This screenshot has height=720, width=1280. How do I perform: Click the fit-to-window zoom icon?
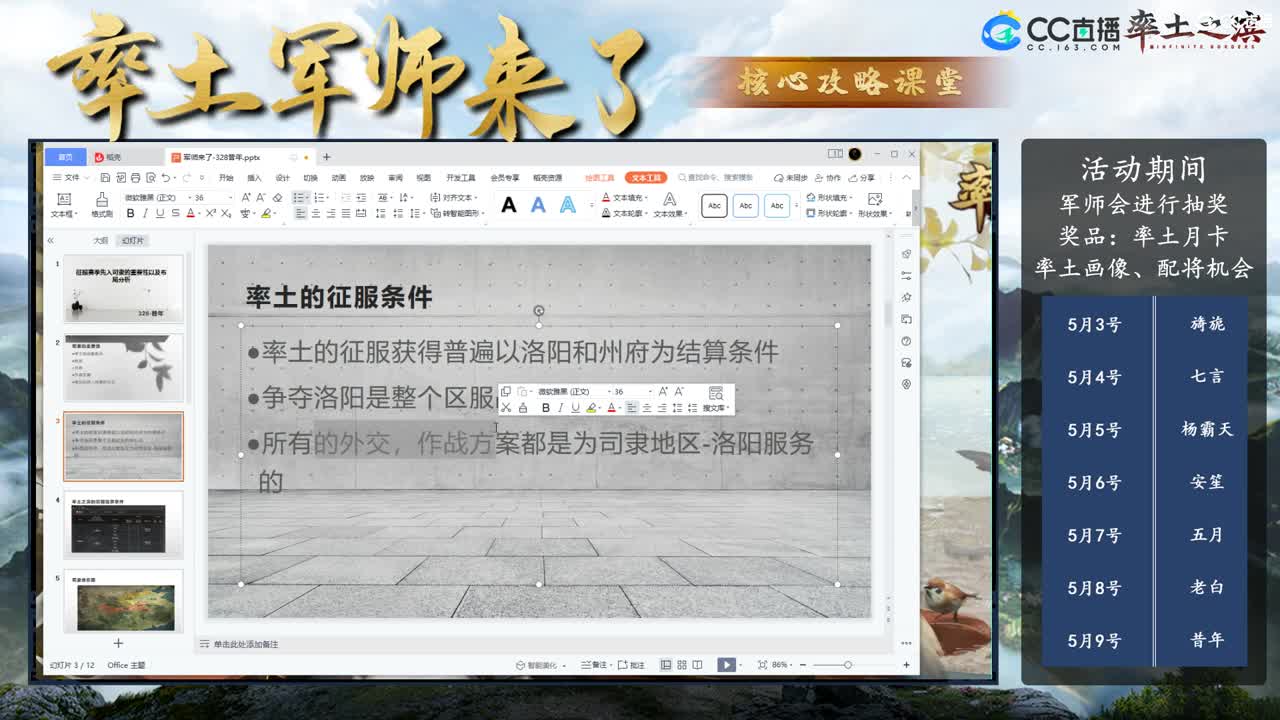pos(762,665)
